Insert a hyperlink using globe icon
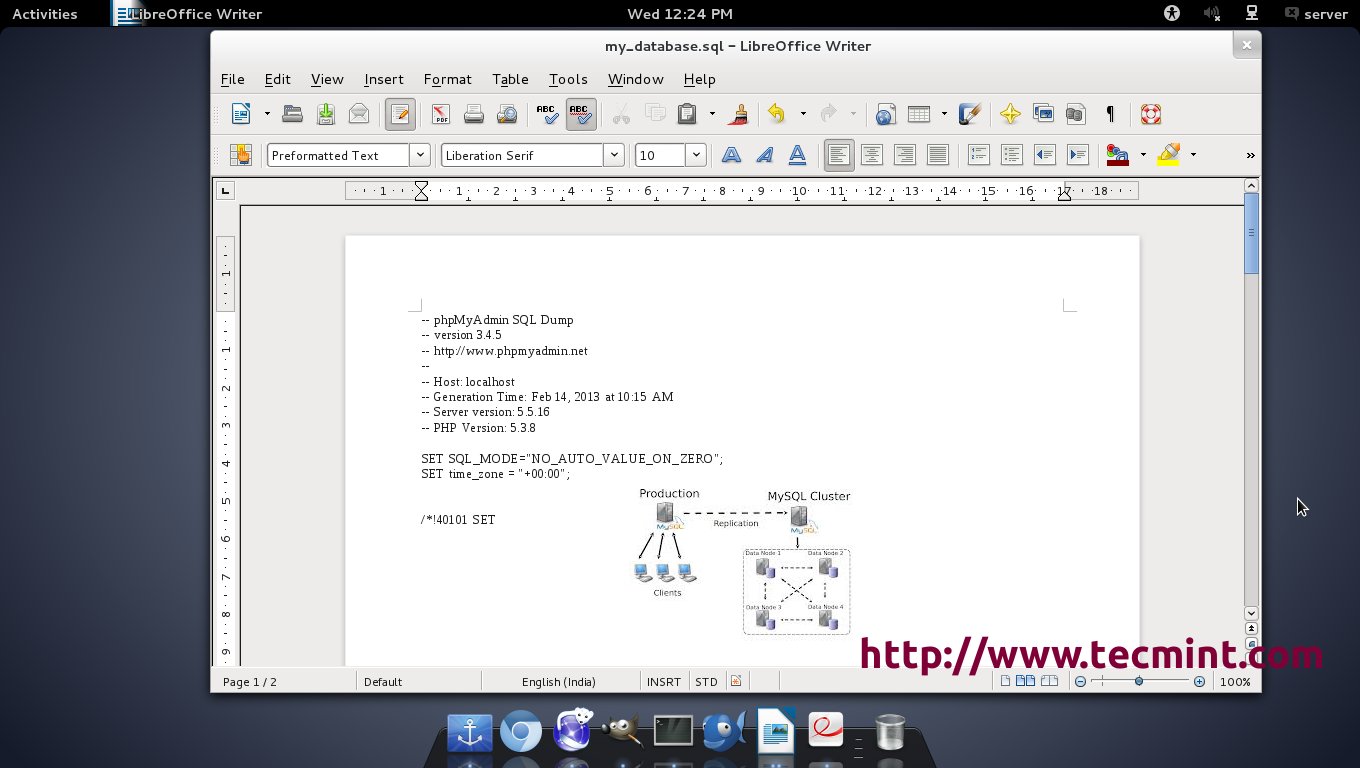 (885, 114)
